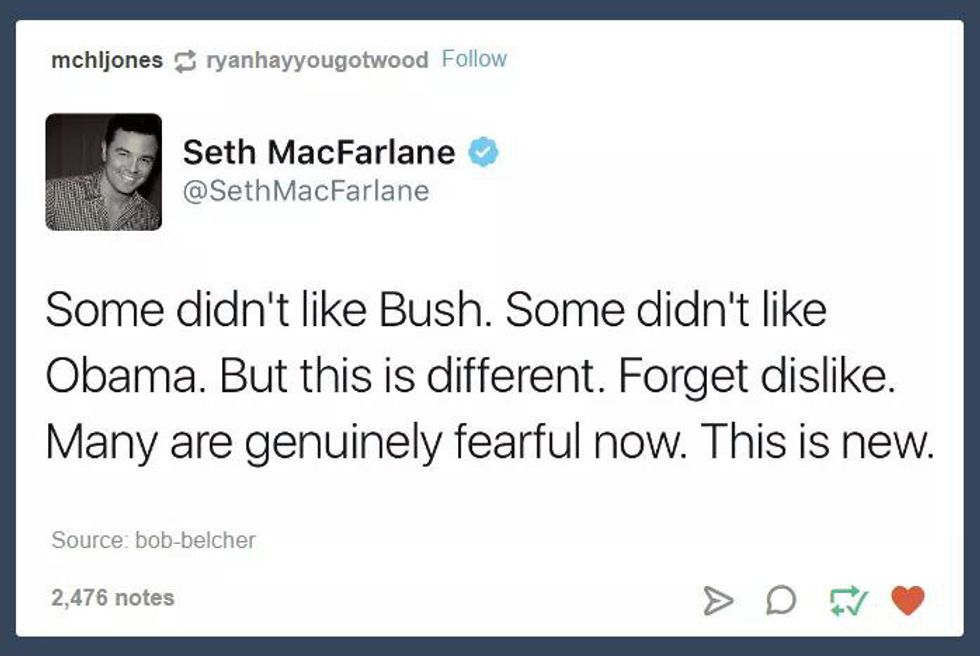Like the post with the heart icon
This screenshot has width=980, height=656.
pyautogui.click(x=907, y=600)
